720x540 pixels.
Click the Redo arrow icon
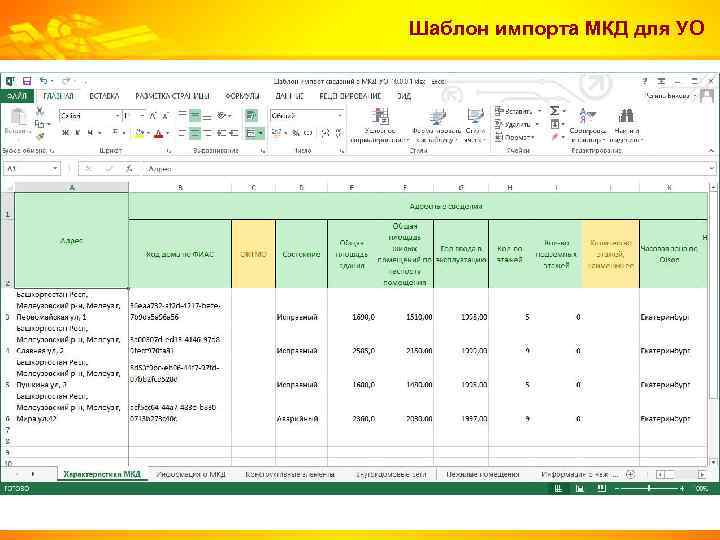(67, 81)
